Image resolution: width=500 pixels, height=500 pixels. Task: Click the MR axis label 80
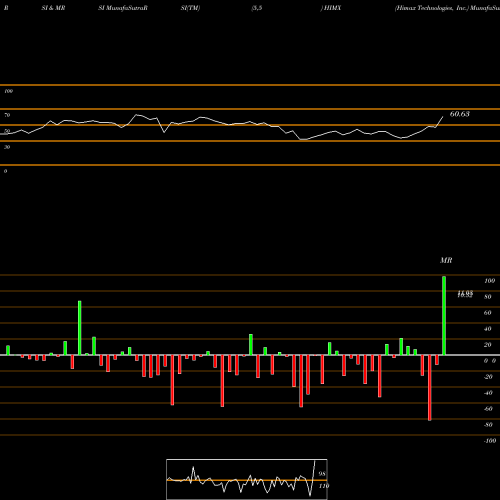[488, 297]
